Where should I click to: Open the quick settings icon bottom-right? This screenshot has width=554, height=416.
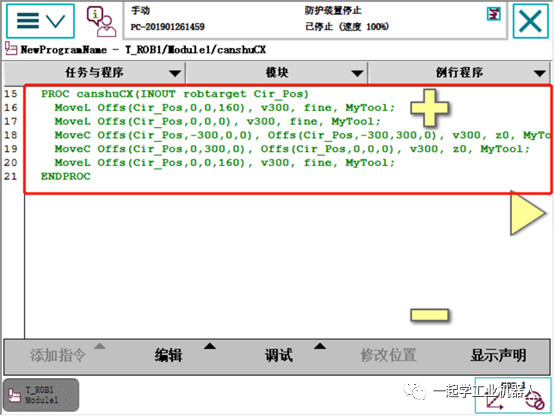[513, 395]
